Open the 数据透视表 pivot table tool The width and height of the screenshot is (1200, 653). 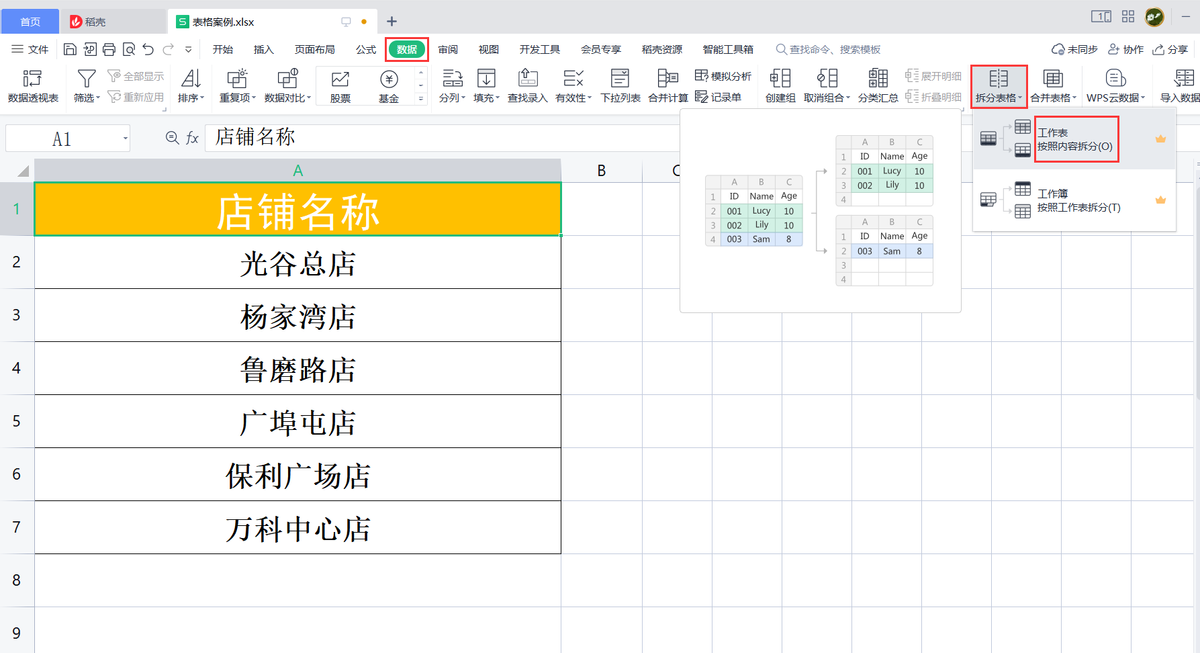click(33, 87)
